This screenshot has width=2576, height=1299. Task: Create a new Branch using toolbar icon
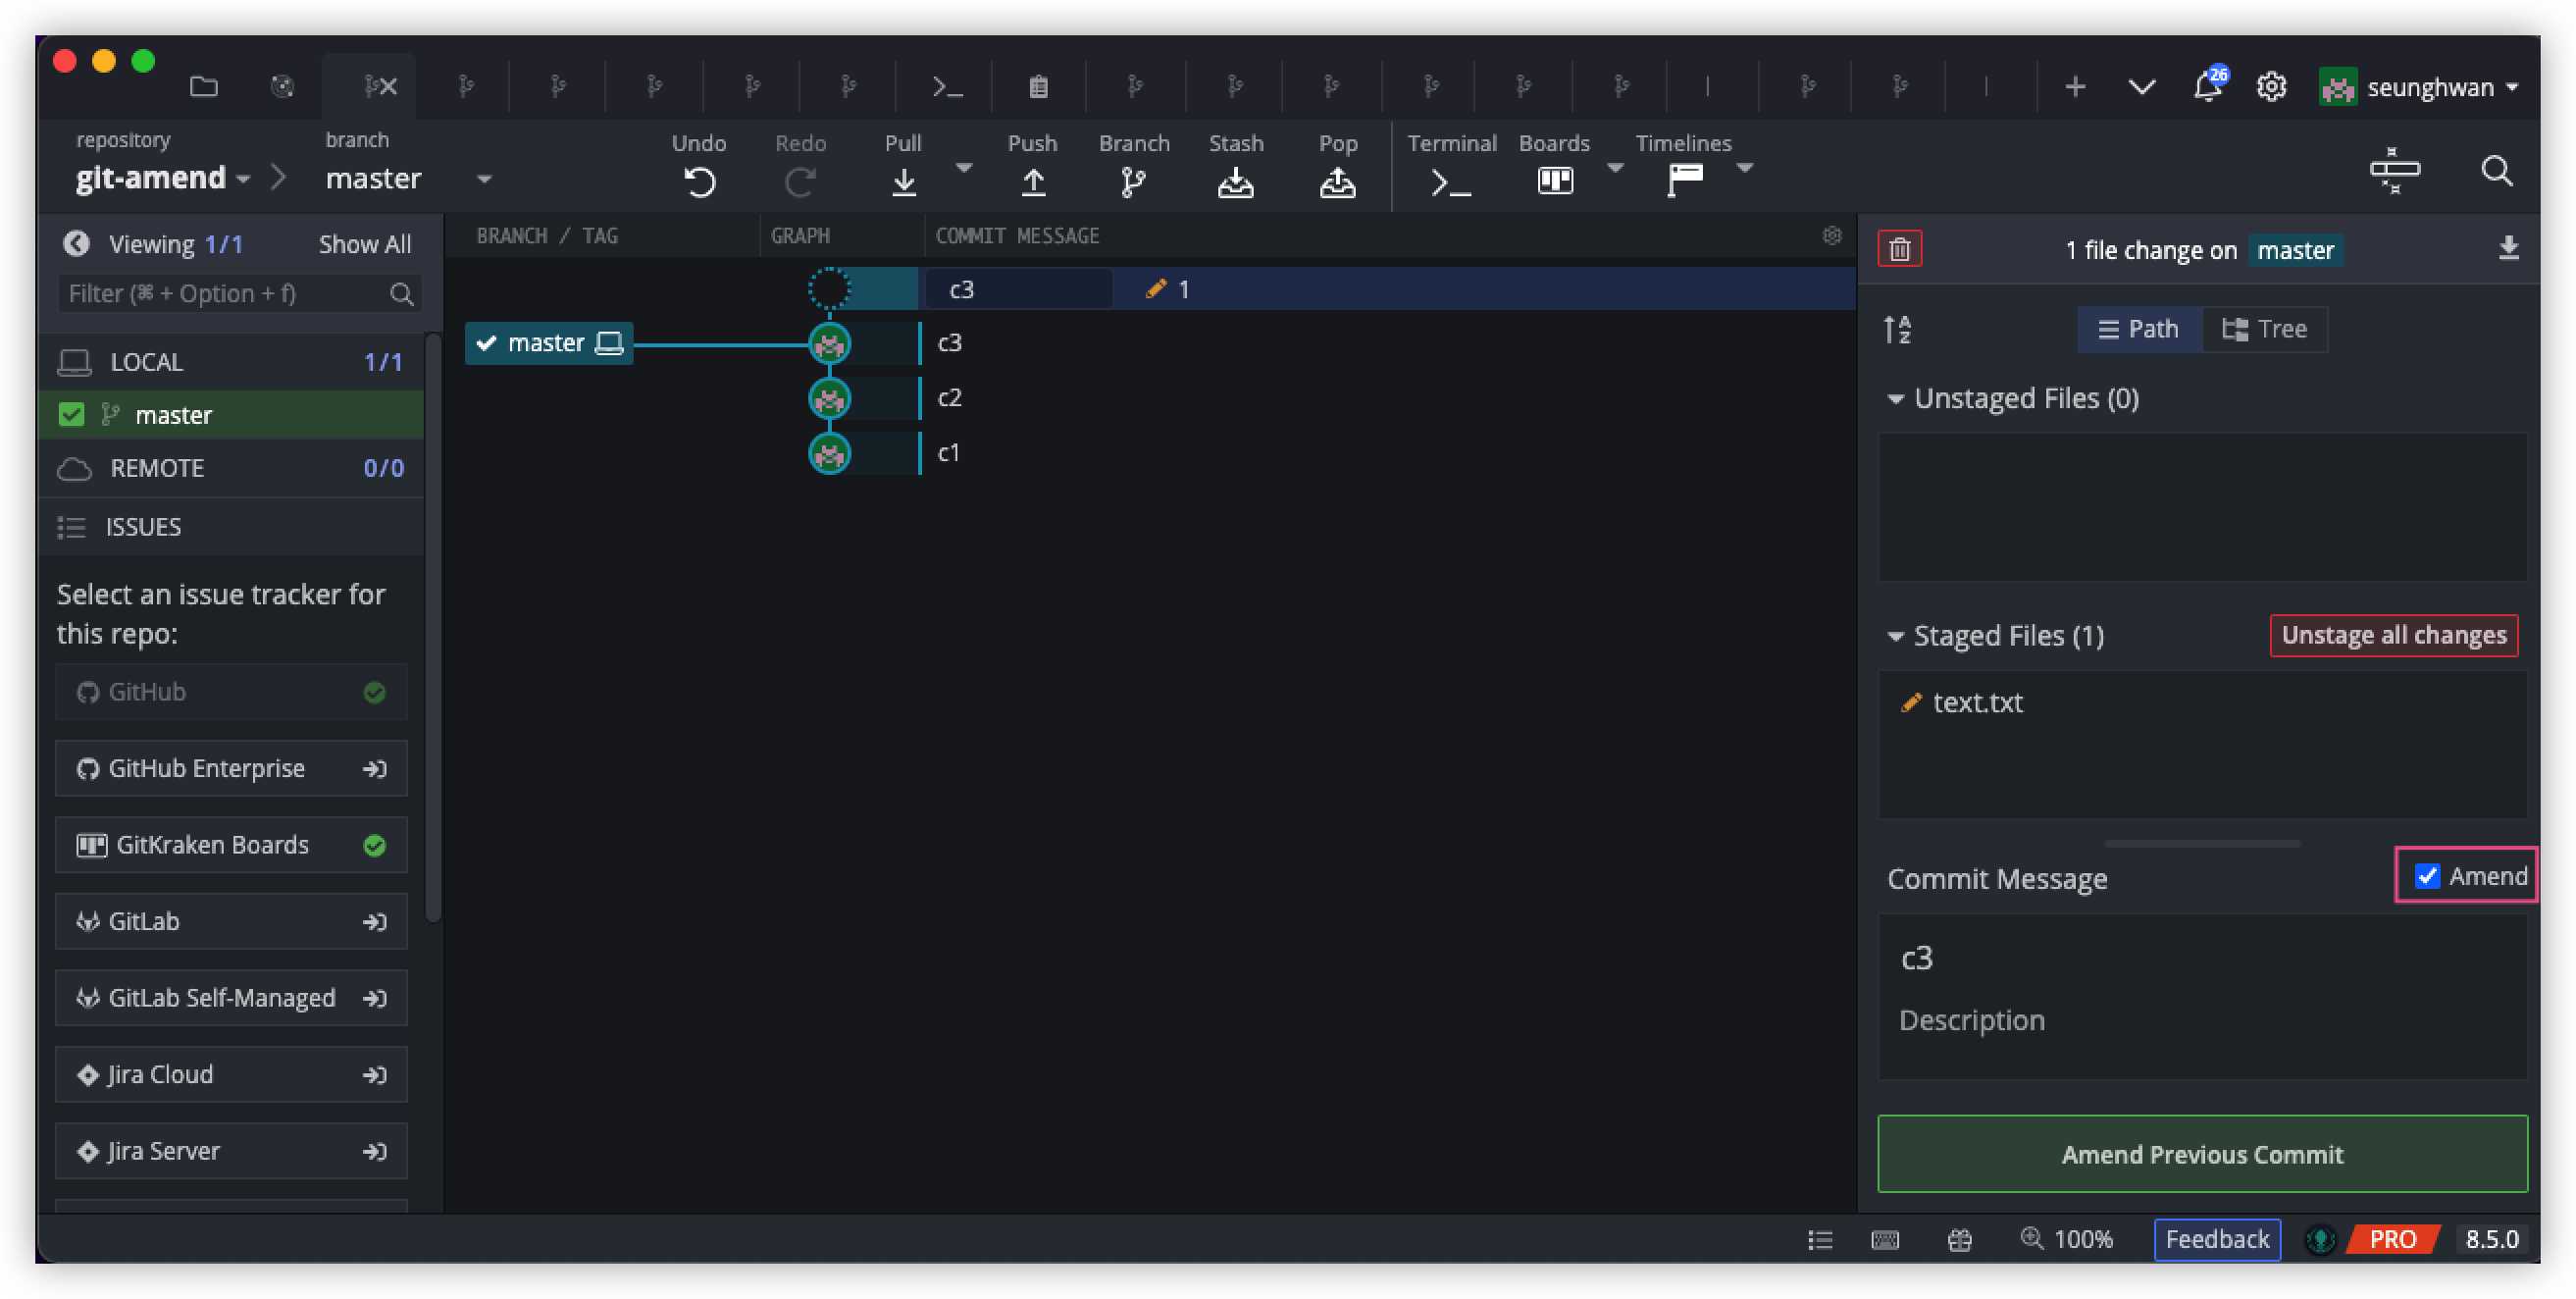[x=1133, y=181]
